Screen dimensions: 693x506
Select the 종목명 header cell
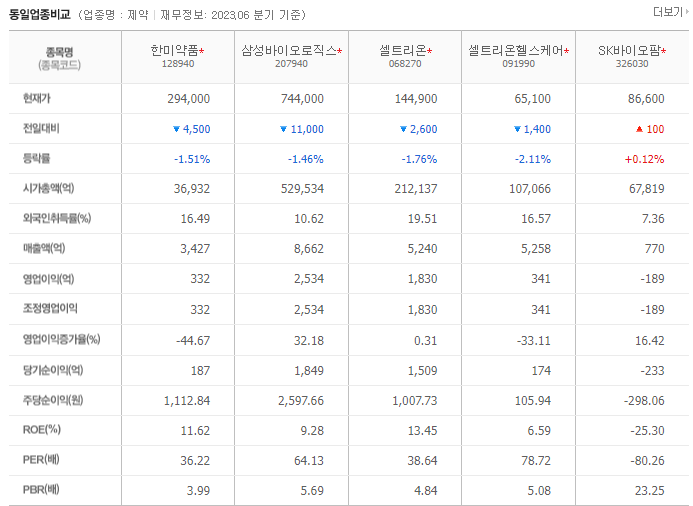[65, 57]
